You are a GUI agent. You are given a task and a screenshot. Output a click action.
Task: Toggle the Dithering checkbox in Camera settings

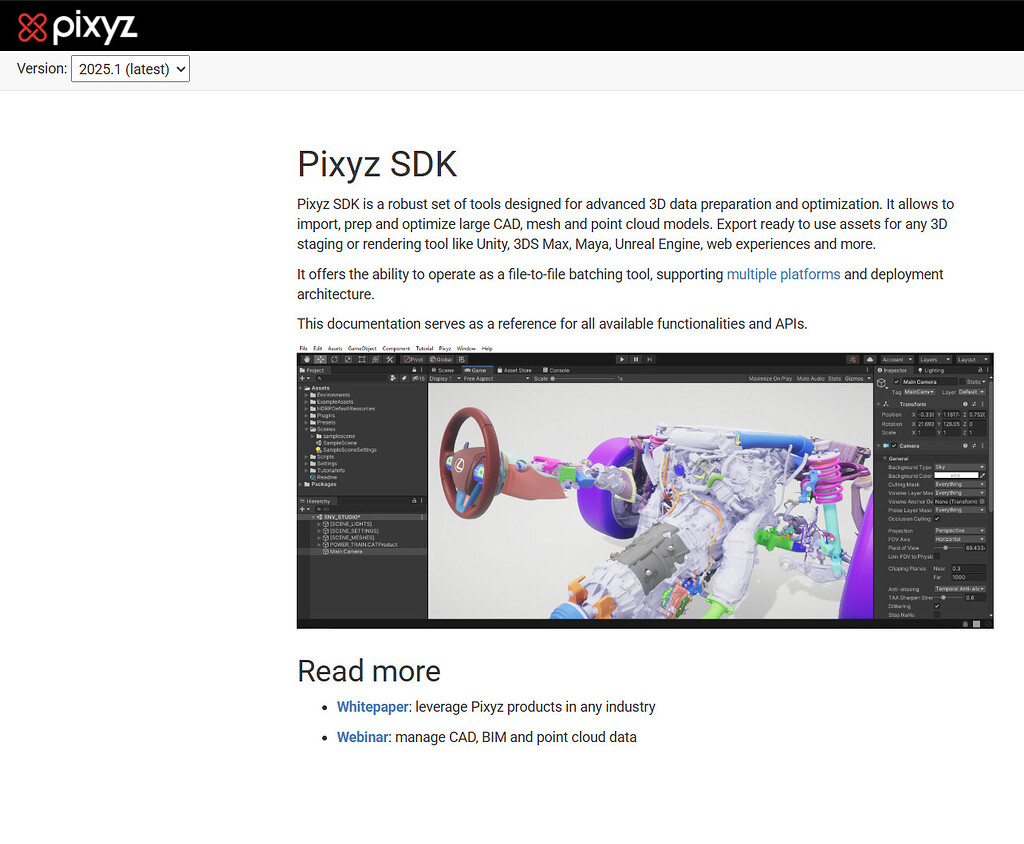pos(937,606)
